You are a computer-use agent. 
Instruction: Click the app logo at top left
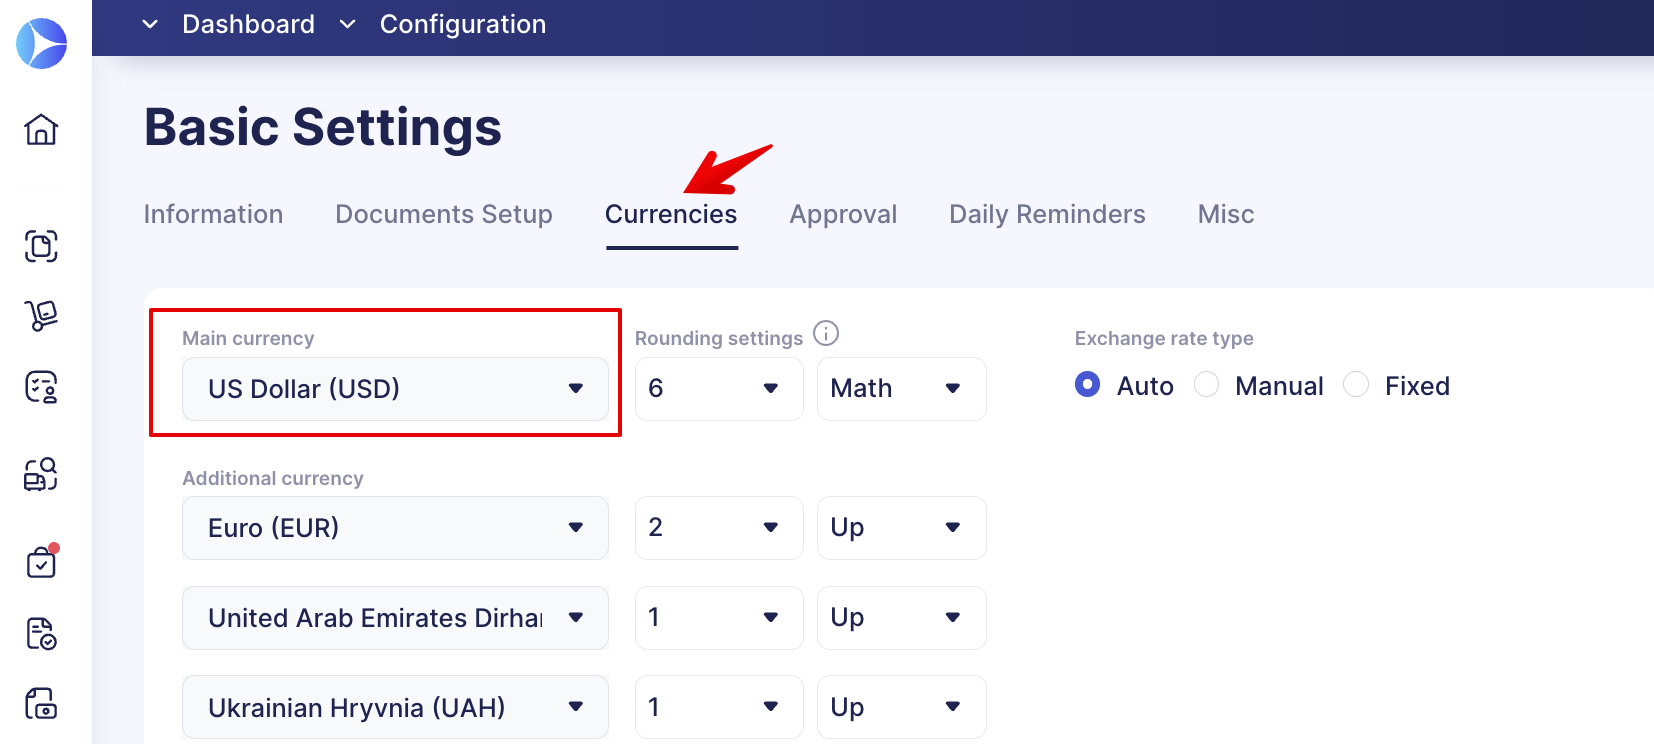tap(42, 43)
